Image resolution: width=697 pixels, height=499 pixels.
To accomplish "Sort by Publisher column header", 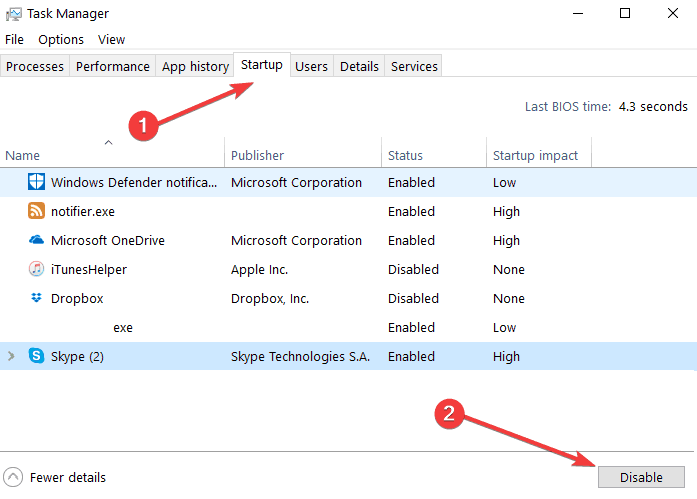I will tap(257, 155).
